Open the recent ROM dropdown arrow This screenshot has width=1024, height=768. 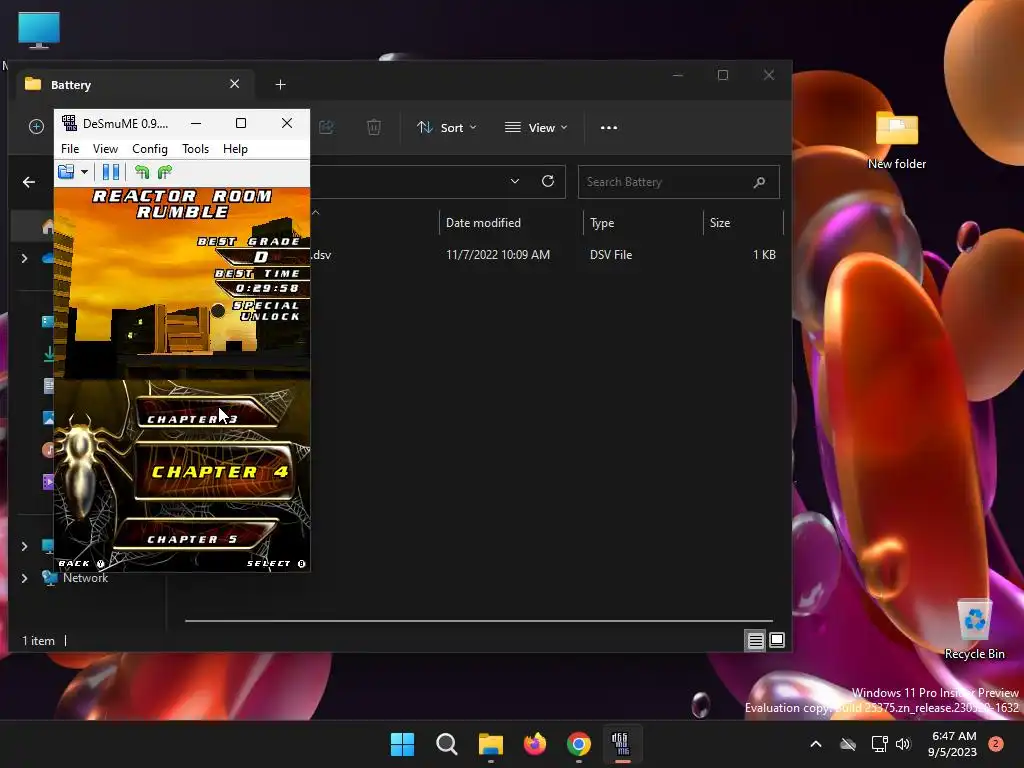84,172
